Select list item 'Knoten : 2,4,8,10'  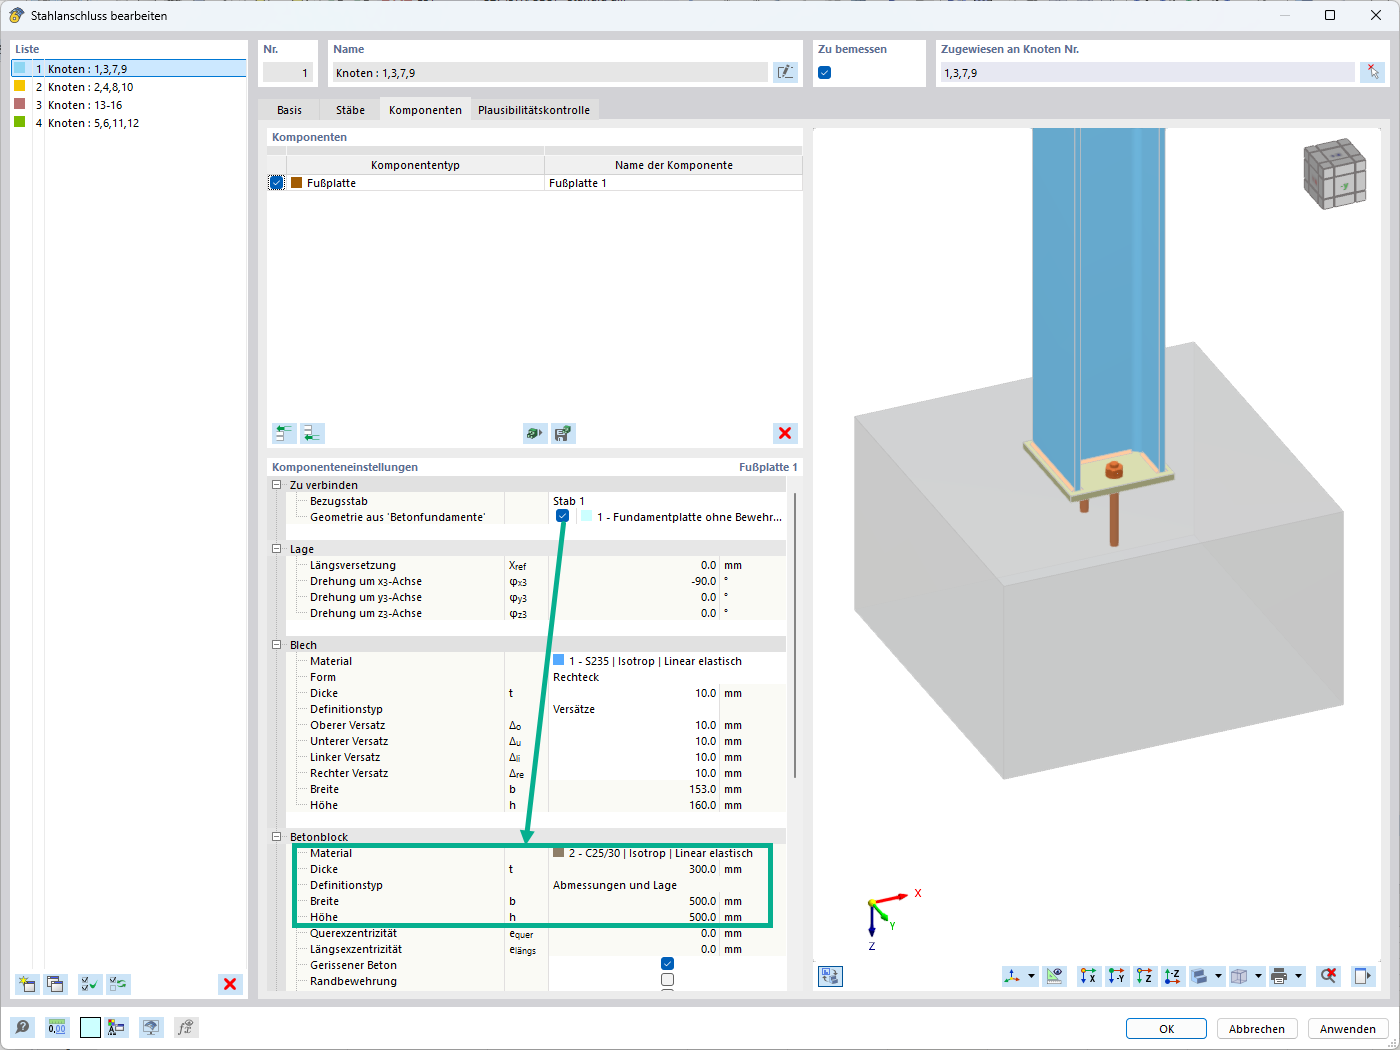[128, 87]
